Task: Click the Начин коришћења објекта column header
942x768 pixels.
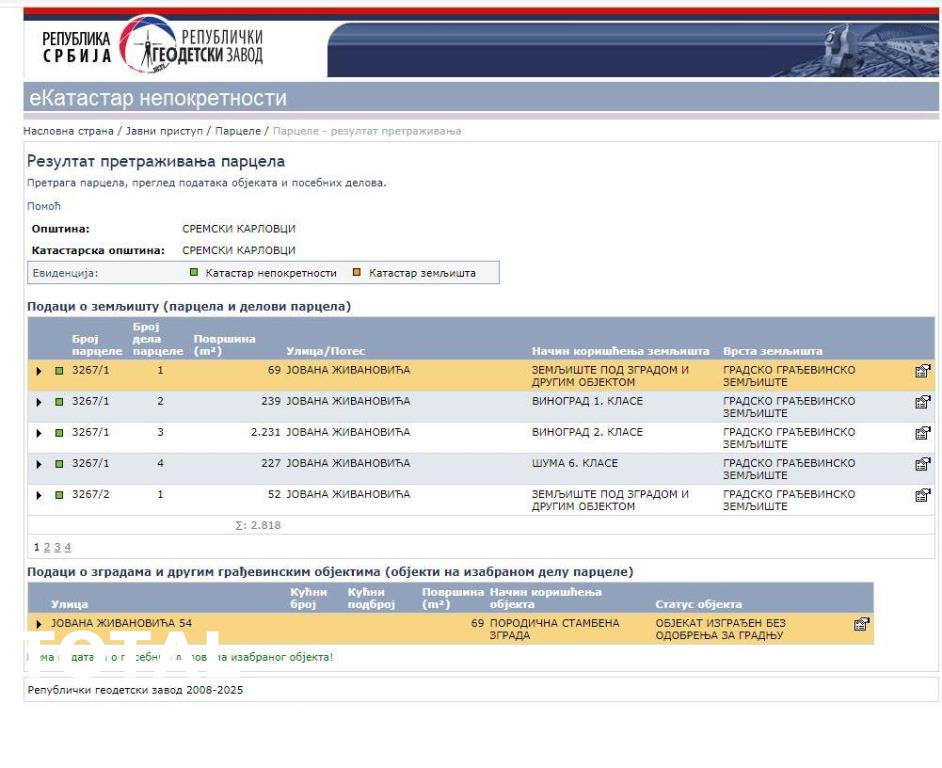Action: click(545, 599)
